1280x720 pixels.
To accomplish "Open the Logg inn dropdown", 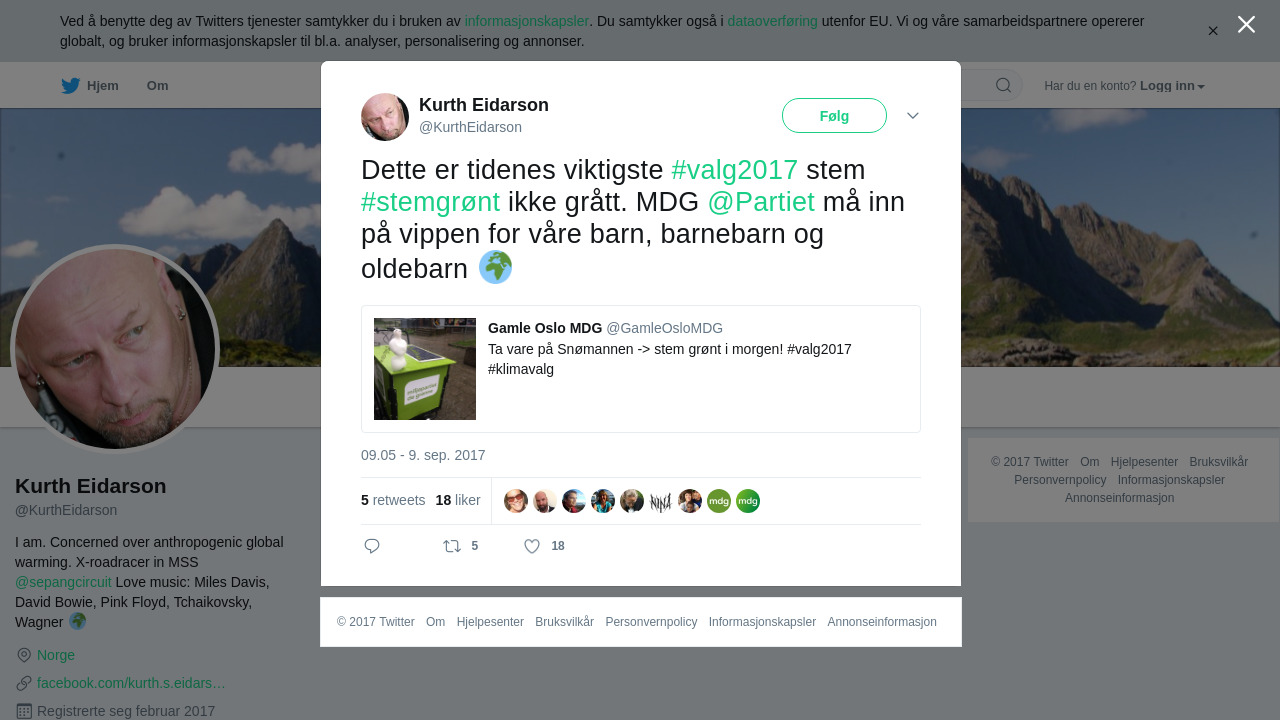I will [1172, 86].
